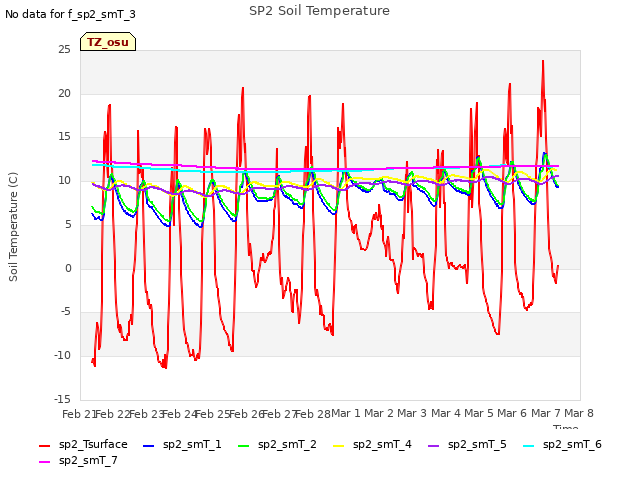Click the Feb 22 x-axis tick label
The width and height of the screenshot is (640, 480).
(112, 414)
